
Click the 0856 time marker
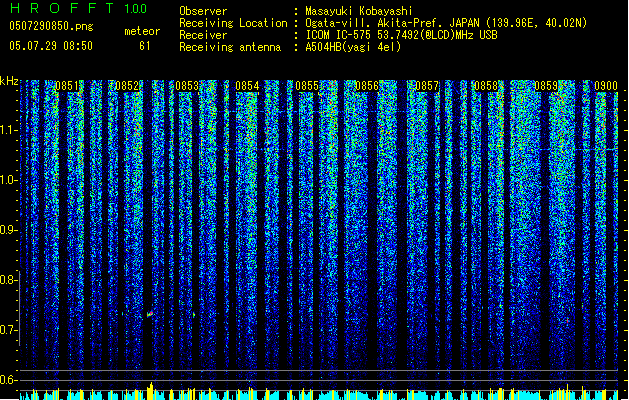pos(367,86)
